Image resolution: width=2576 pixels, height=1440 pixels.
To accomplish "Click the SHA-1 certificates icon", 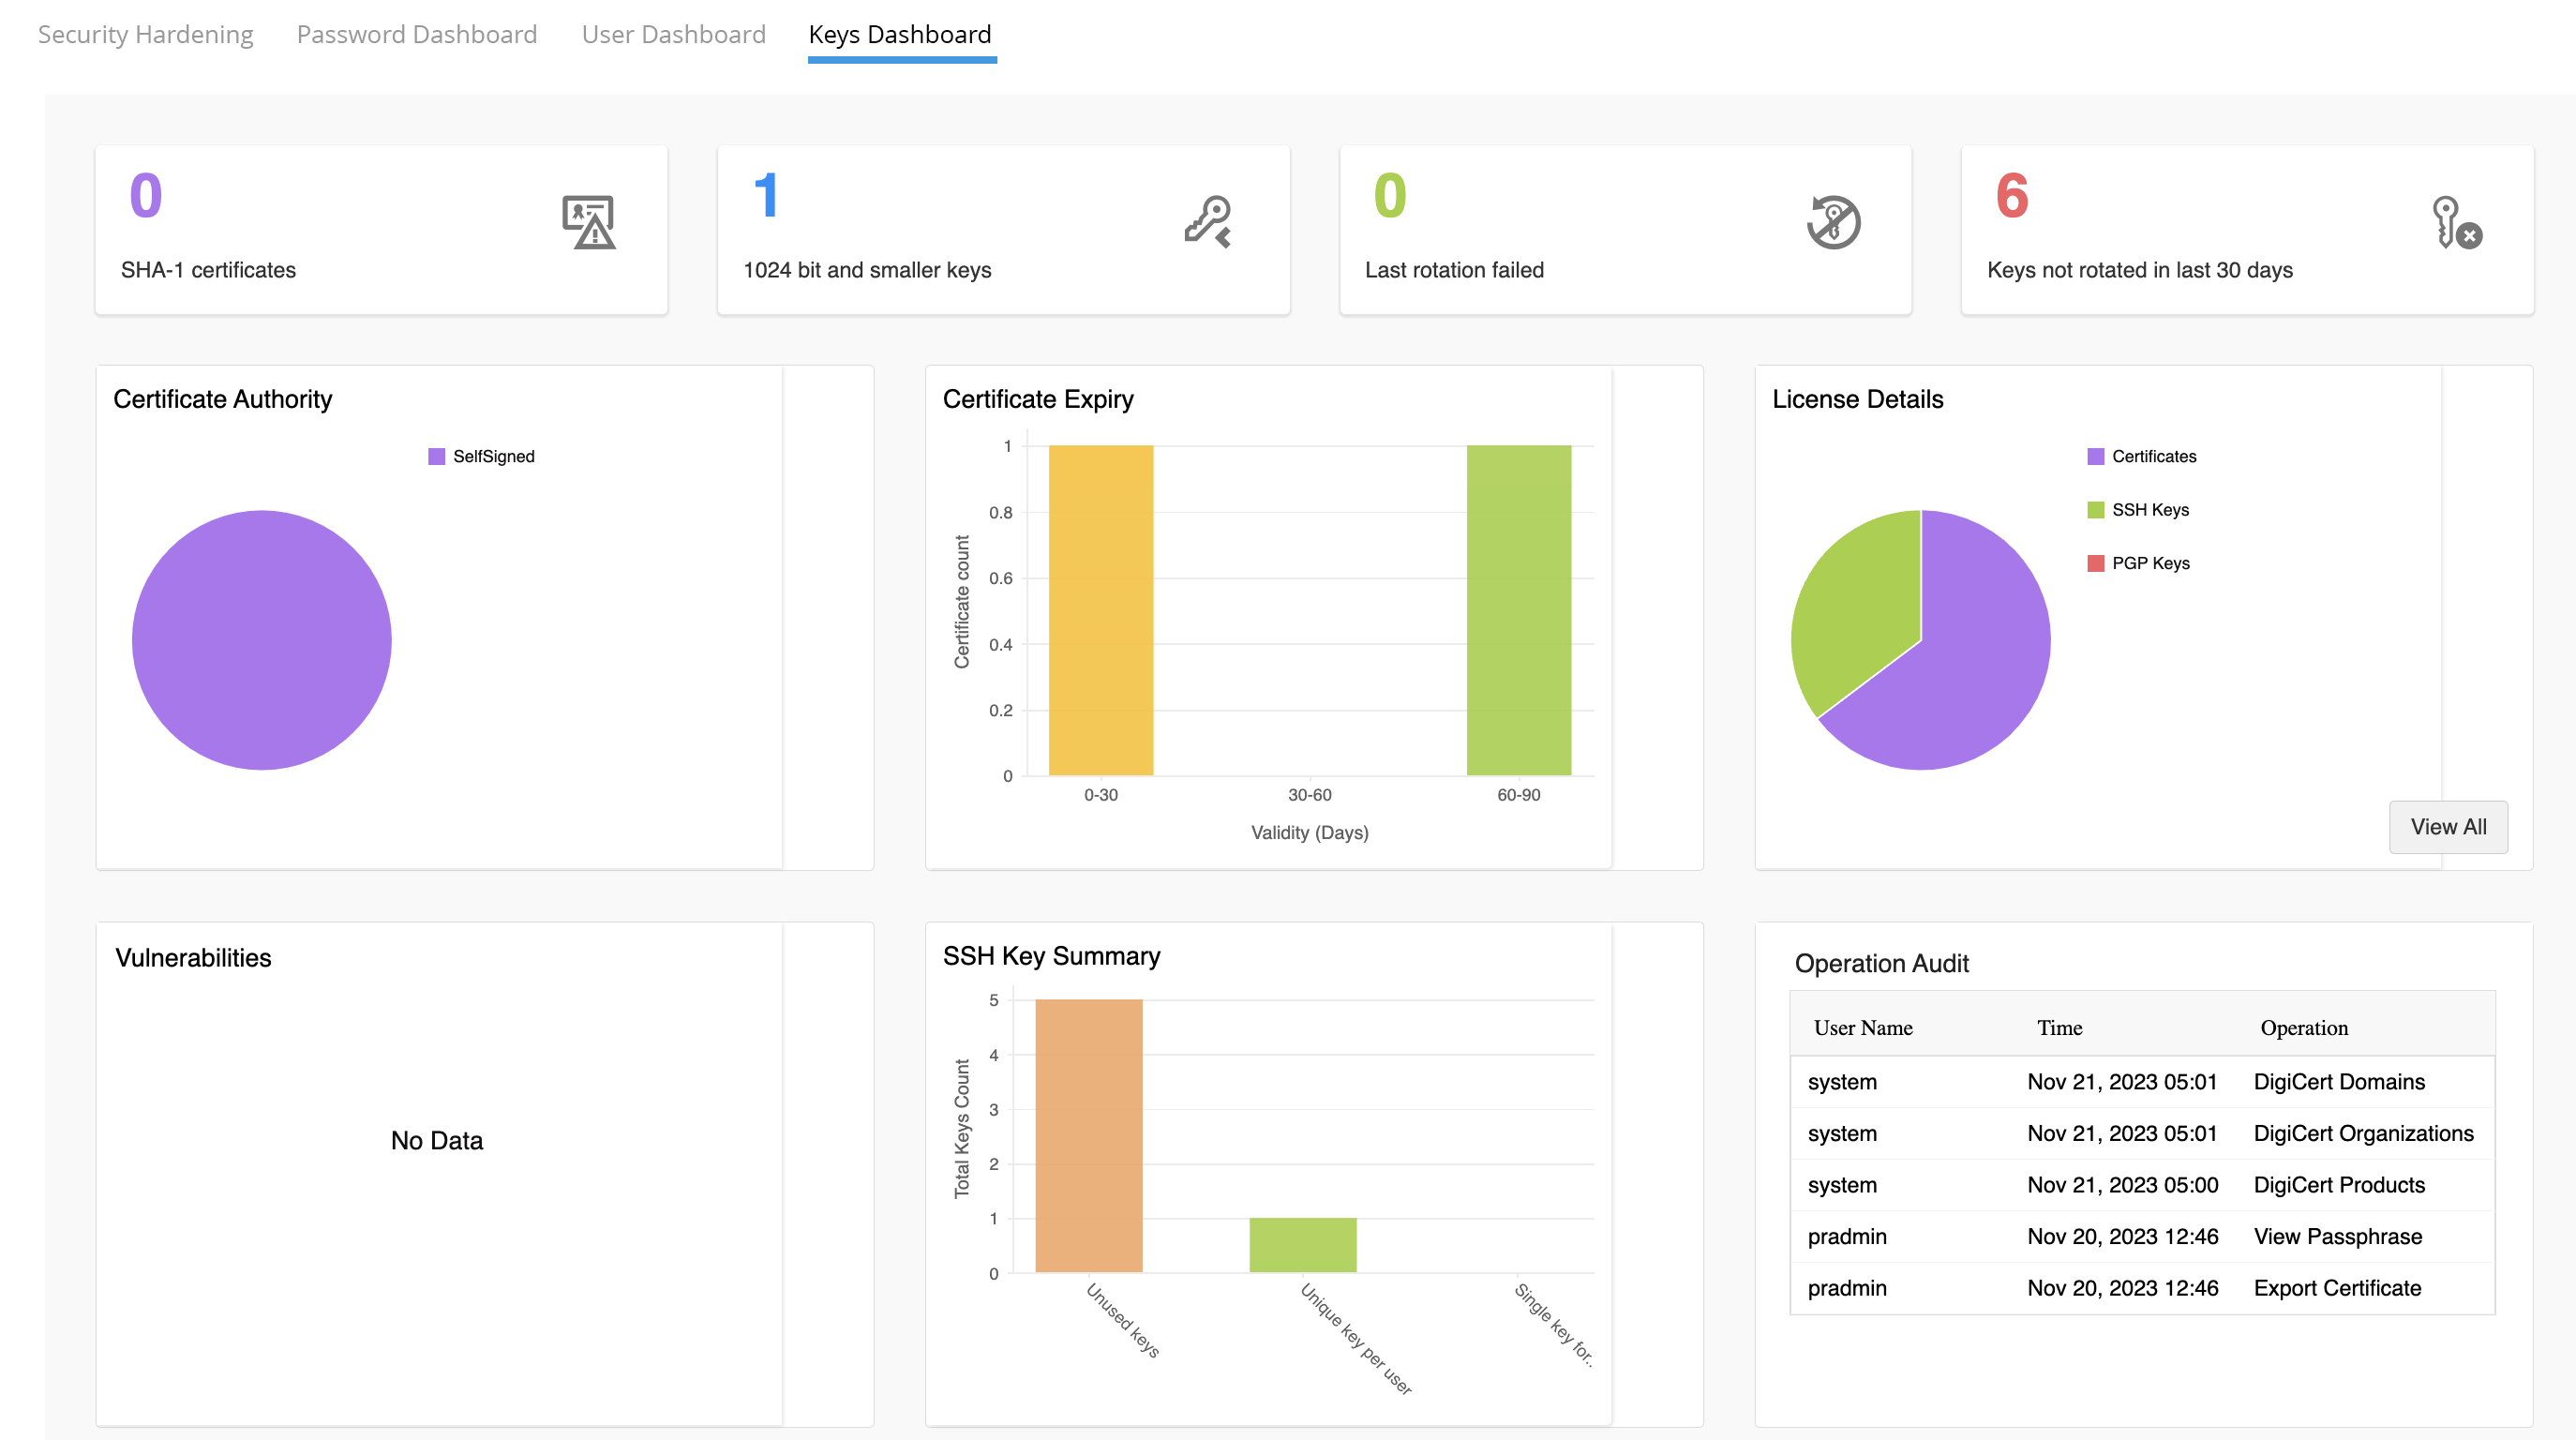I will coord(588,224).
